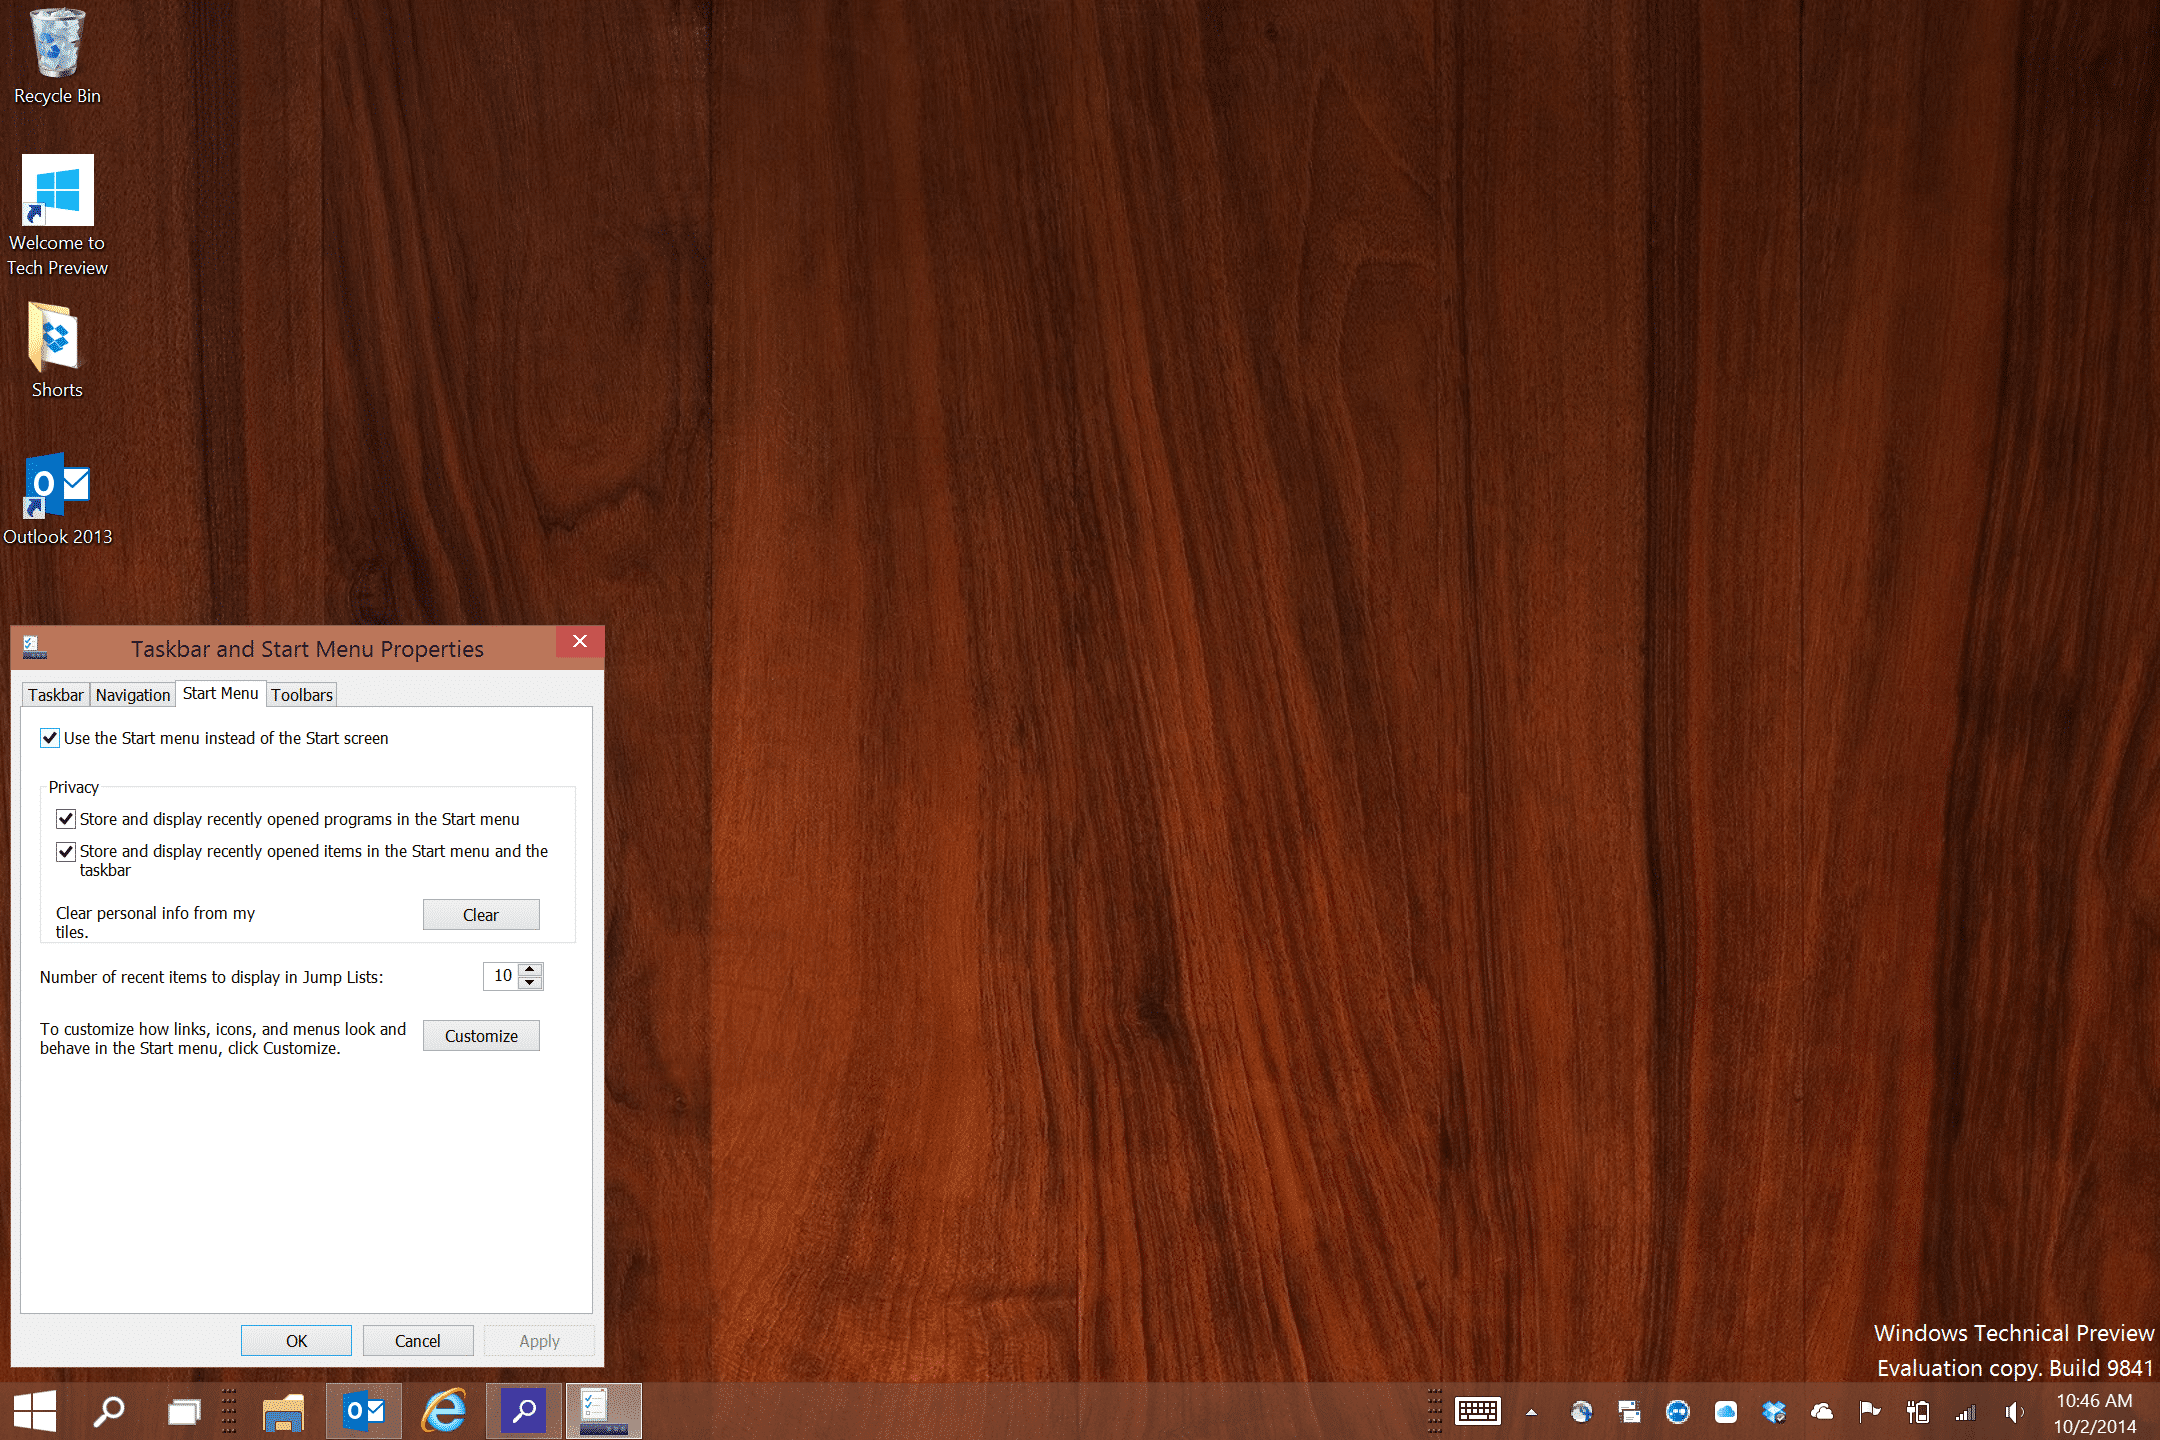Open the Customize button
Viewport: 2160px width, 1440px height.
pyautogui.click(x=481, y=1035)
